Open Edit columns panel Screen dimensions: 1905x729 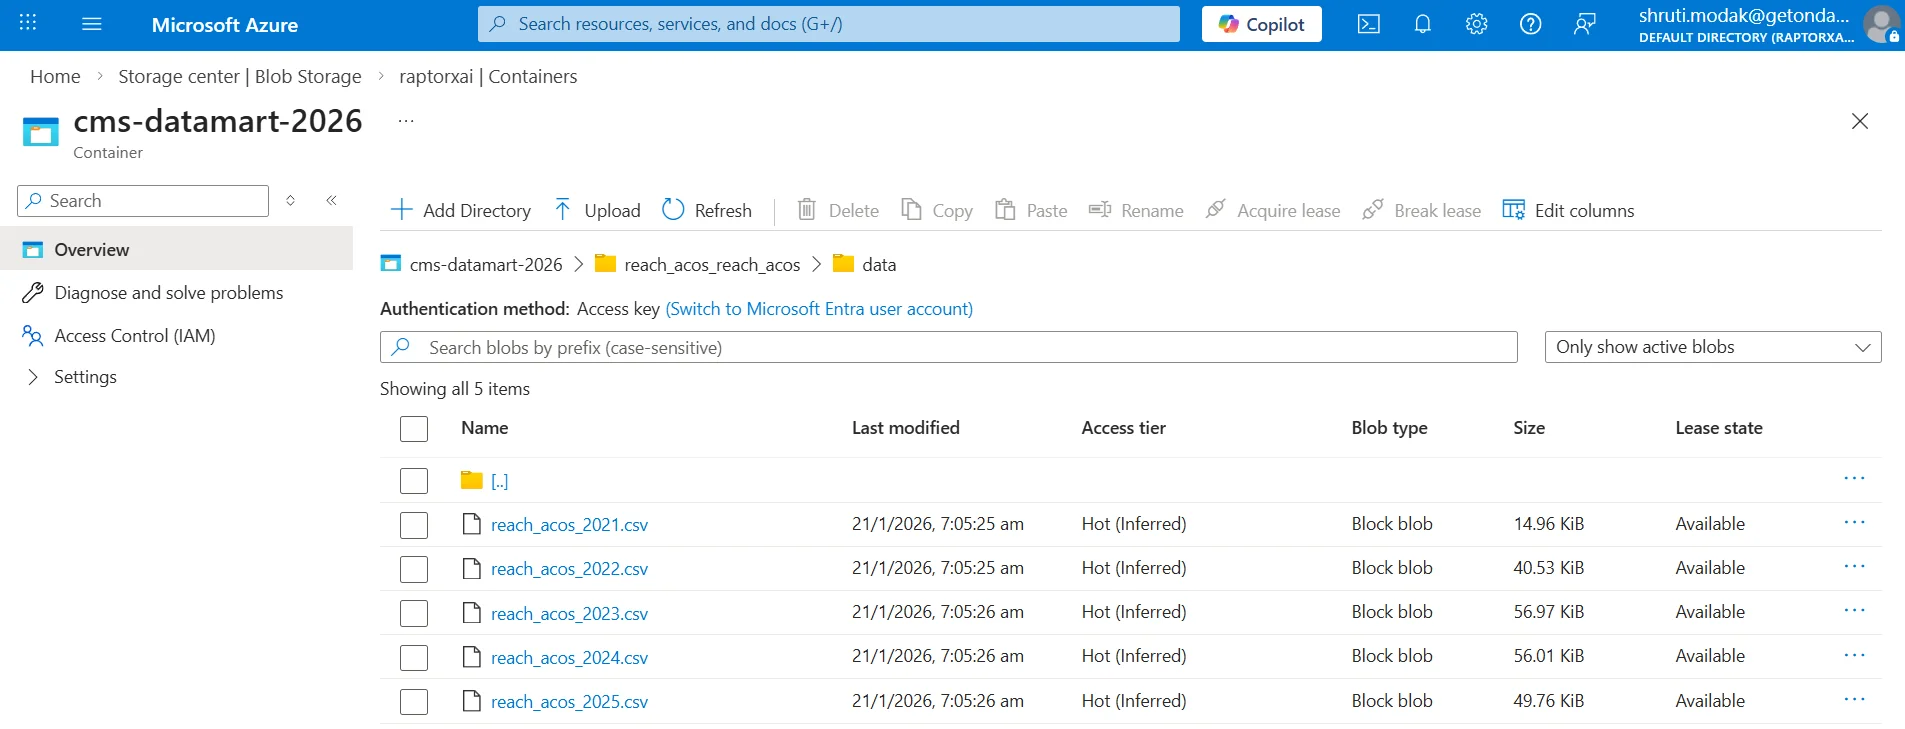tap(1568, 210)
